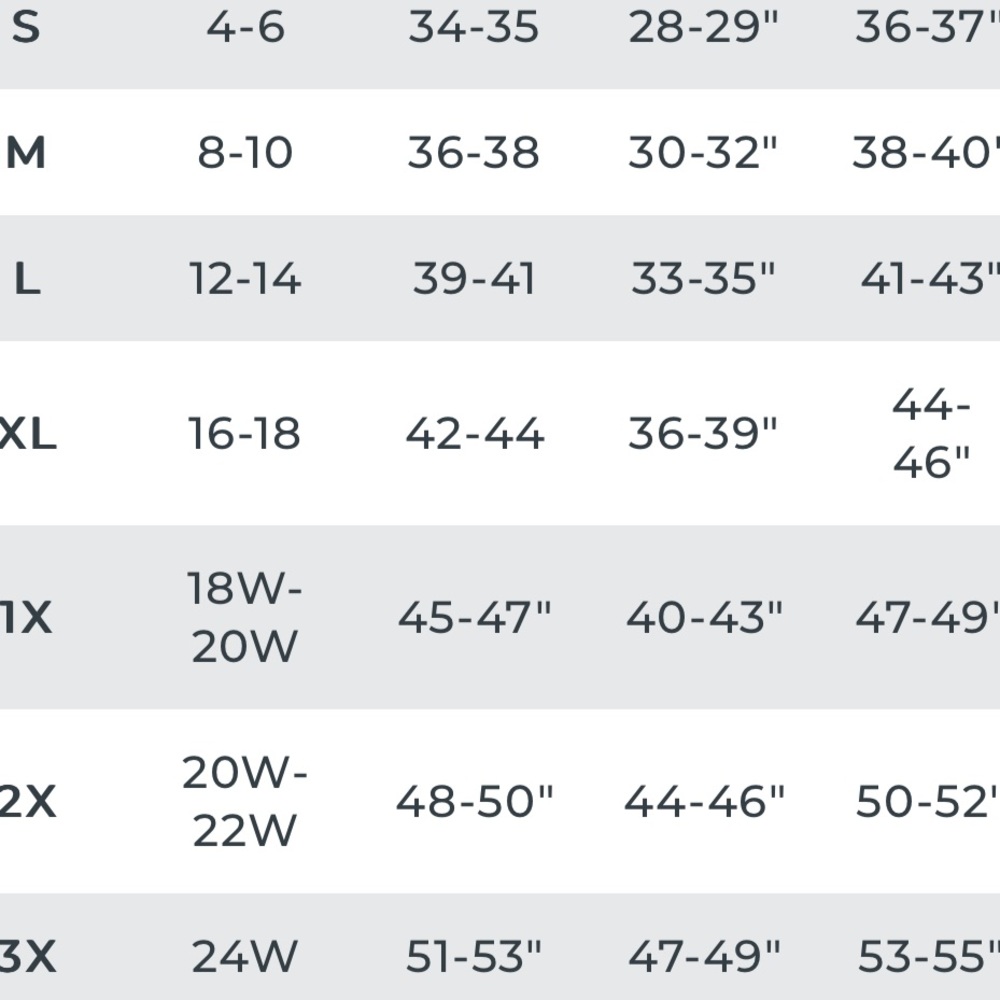Click the 39-41 measurement cell
The width and height of the screenshot is (1000, 1000).
click(x=474, y=280)
